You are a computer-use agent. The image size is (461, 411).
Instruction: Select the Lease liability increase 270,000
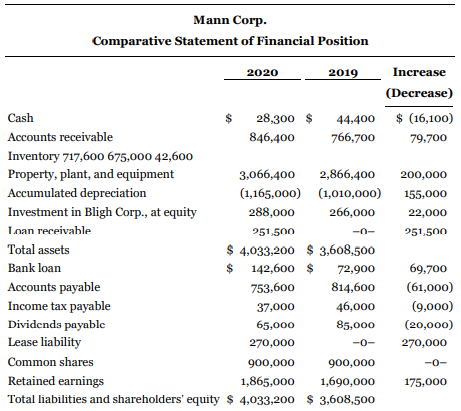[424, 343]
